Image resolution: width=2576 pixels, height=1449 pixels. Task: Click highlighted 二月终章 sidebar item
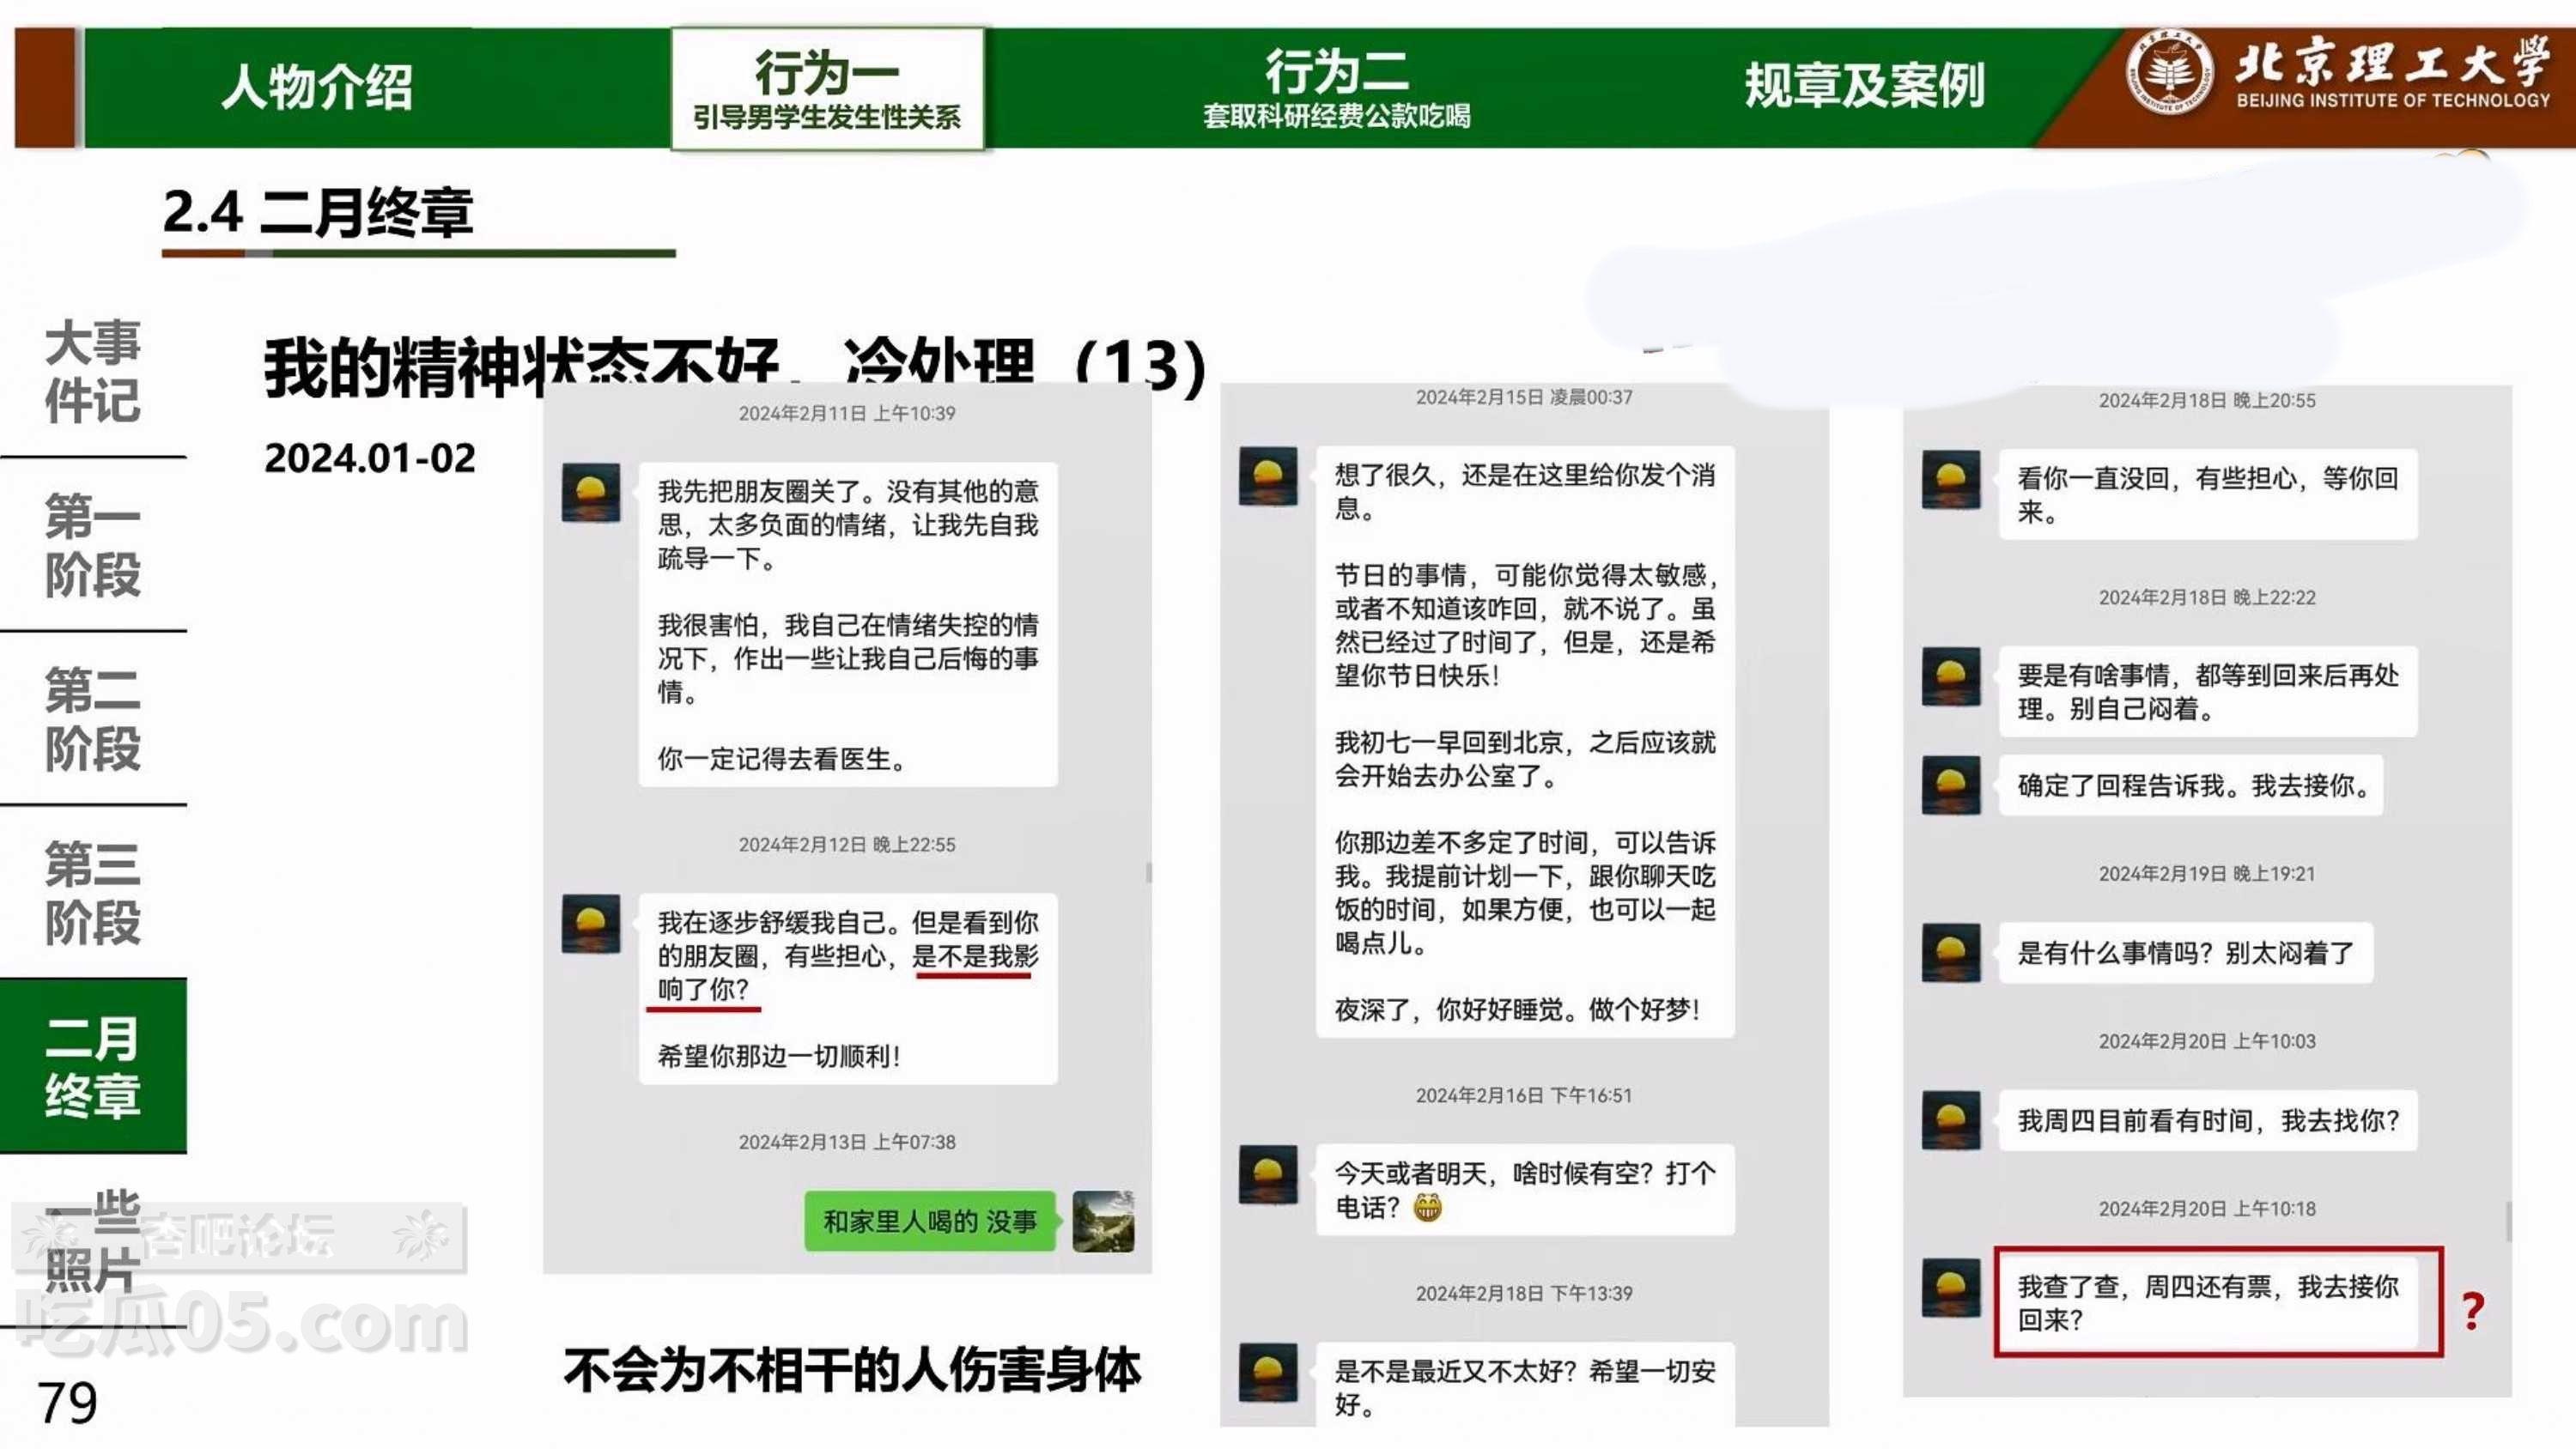[x=92, y=1066]
